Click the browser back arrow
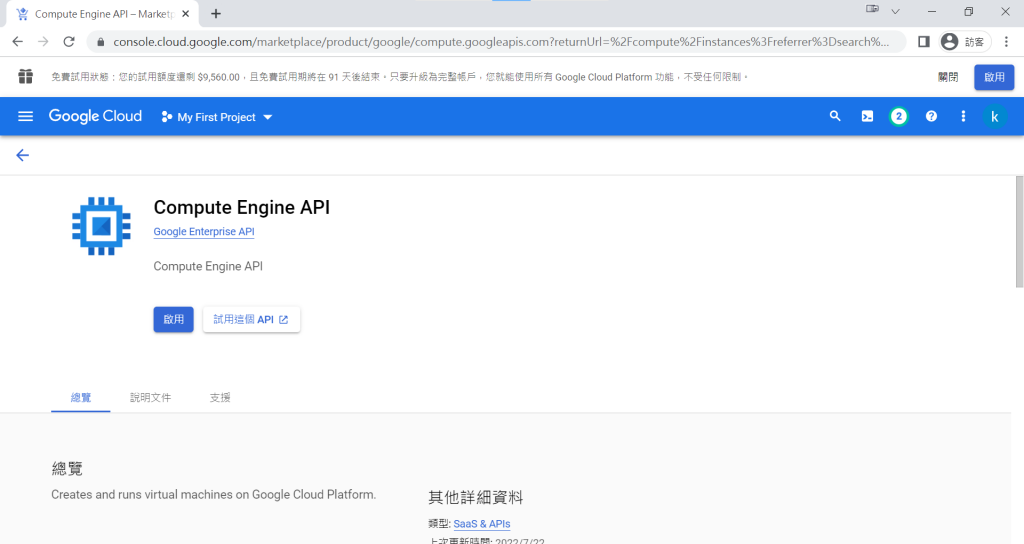This screenshot has height=544, width=1024. (x=18, y=42)
